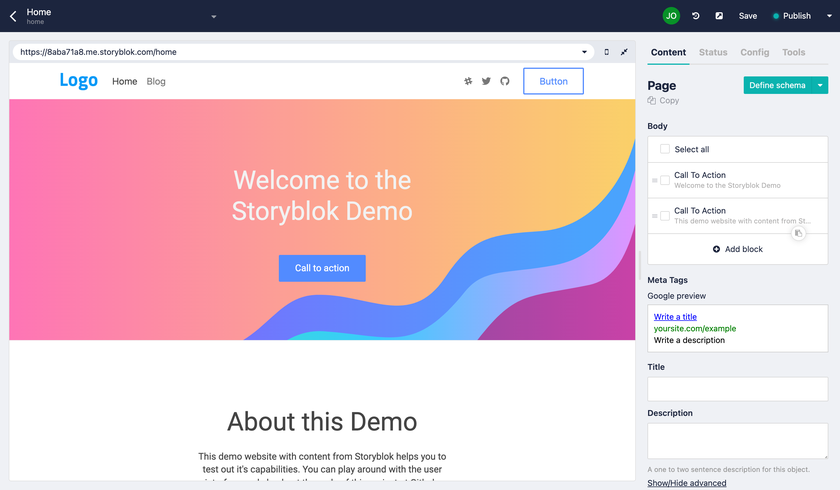Viewport: 840px width, 490px height.
Task: Switch to mobile preview icon
Action: 606,52
